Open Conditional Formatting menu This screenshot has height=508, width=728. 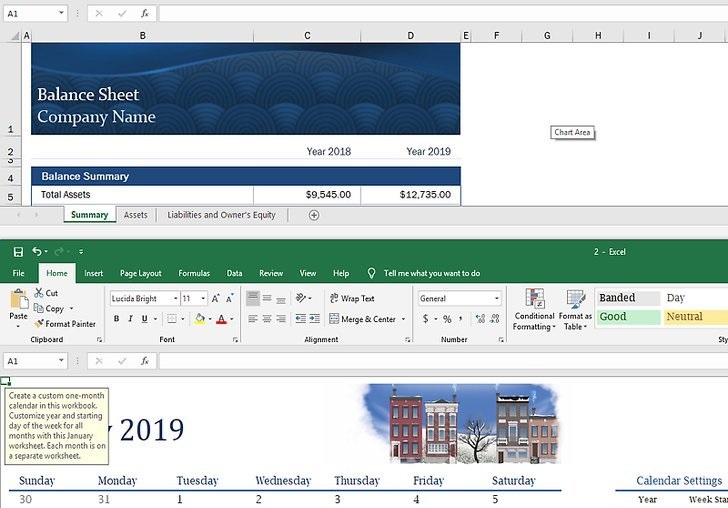point(535,309)
